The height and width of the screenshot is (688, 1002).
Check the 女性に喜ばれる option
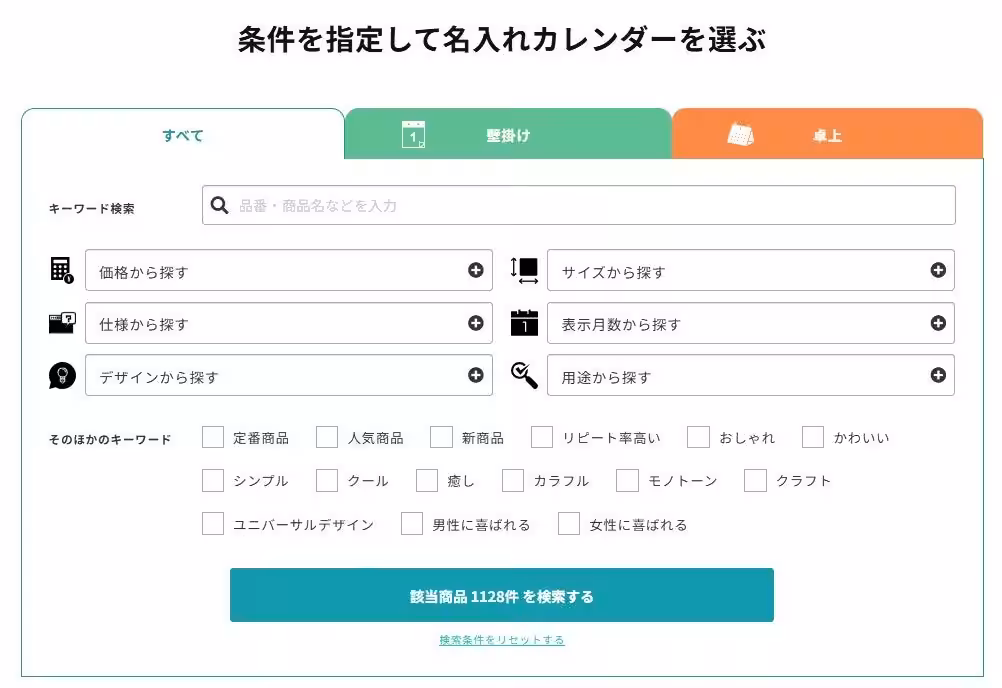568,524
